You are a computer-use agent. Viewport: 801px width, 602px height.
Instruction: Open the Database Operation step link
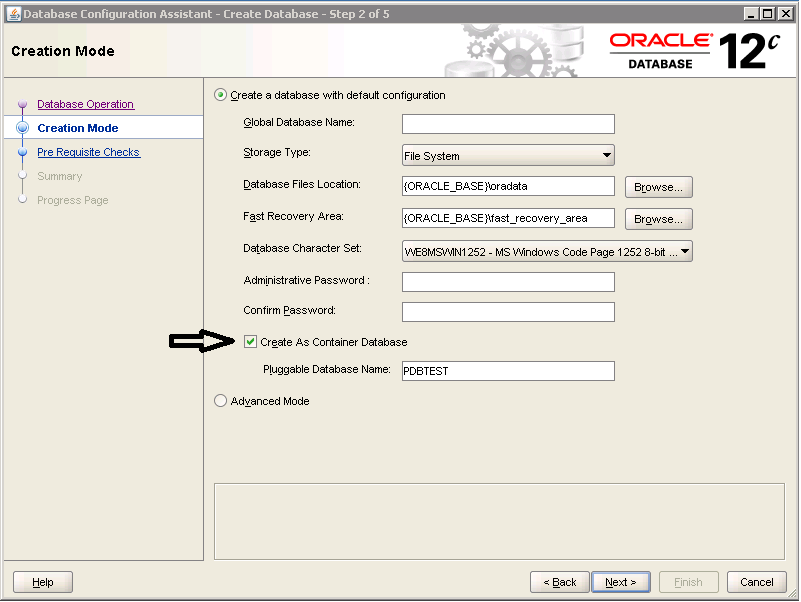click(85, 104)
